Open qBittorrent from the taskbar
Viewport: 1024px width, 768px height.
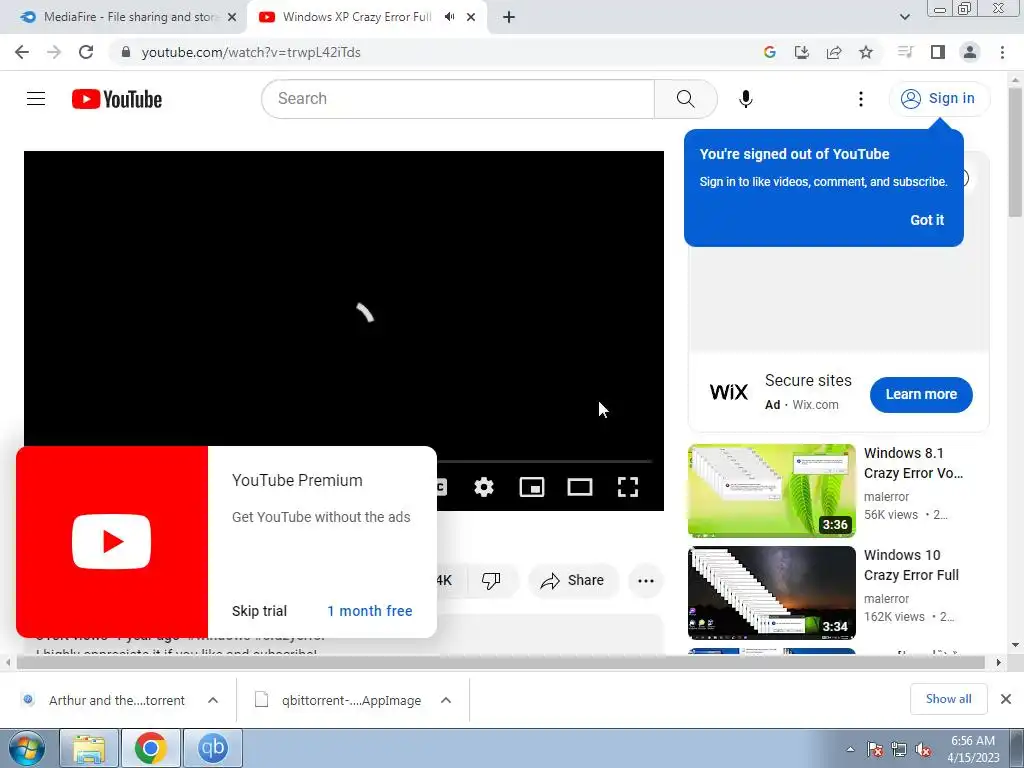213,748
